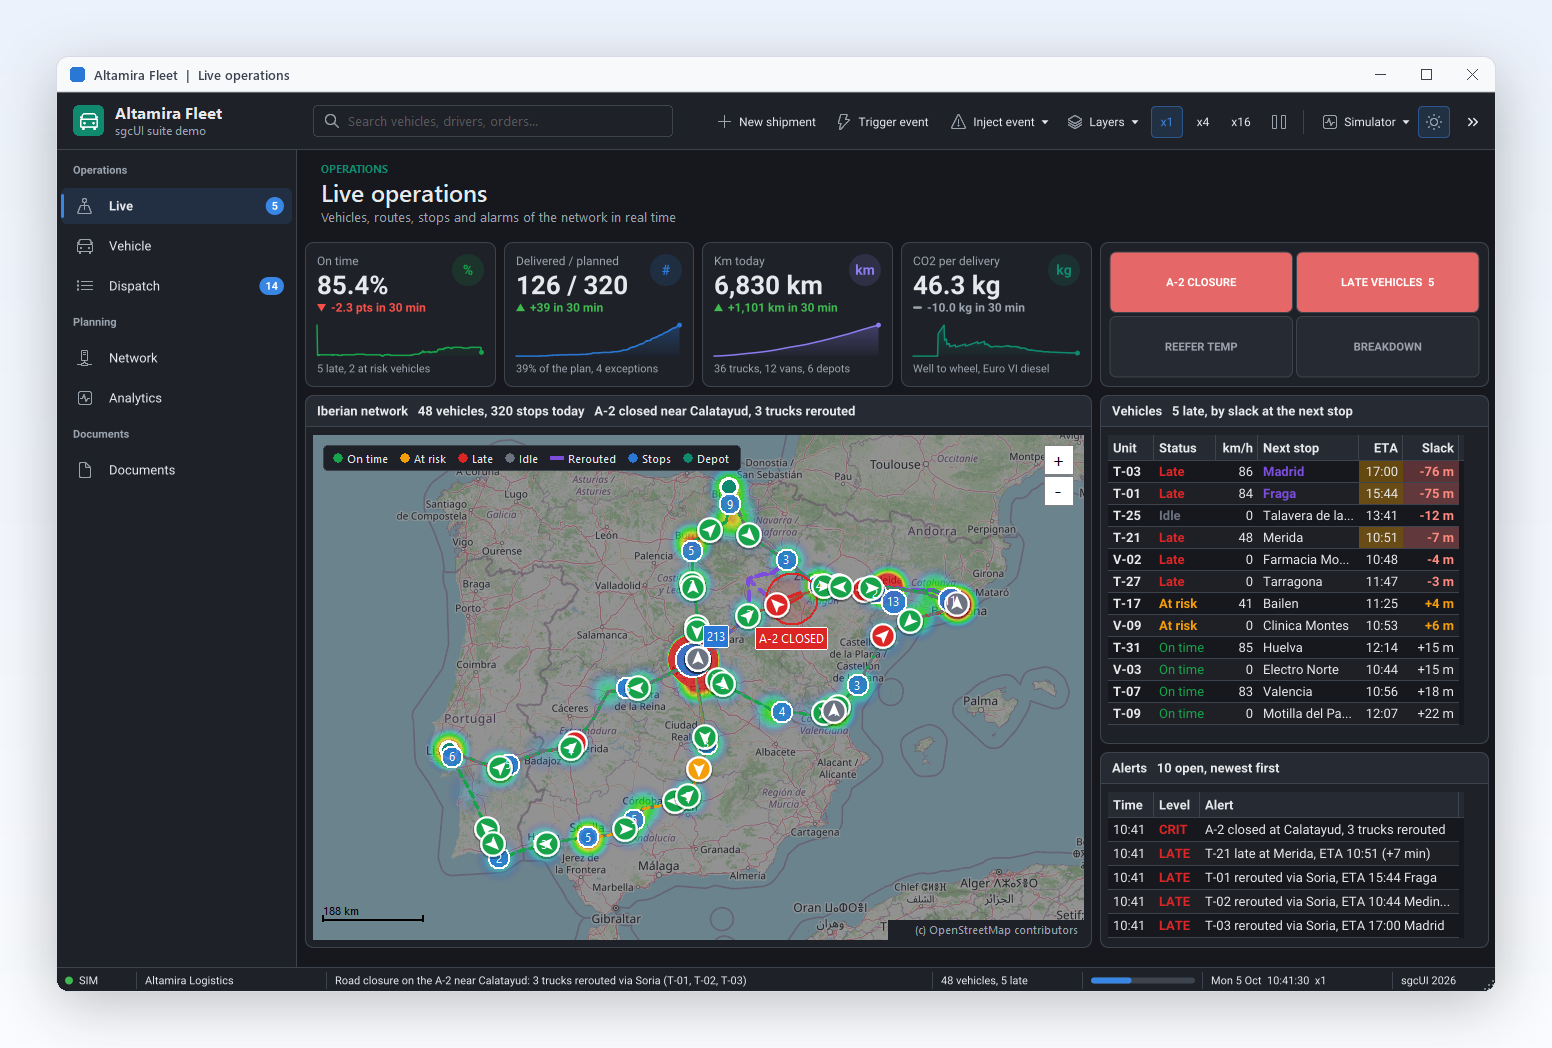
Task: Open the Inject event dropdown
Action: [x=1000, y=122]
